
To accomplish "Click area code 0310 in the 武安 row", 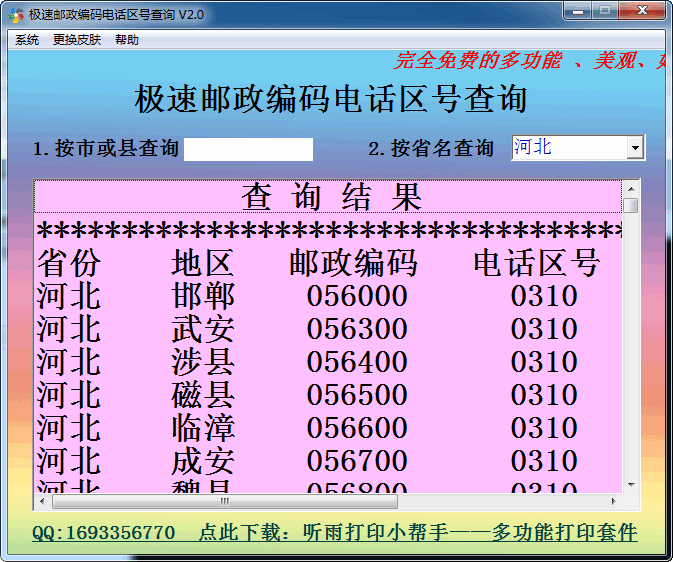I will click(x=544, y=329).
